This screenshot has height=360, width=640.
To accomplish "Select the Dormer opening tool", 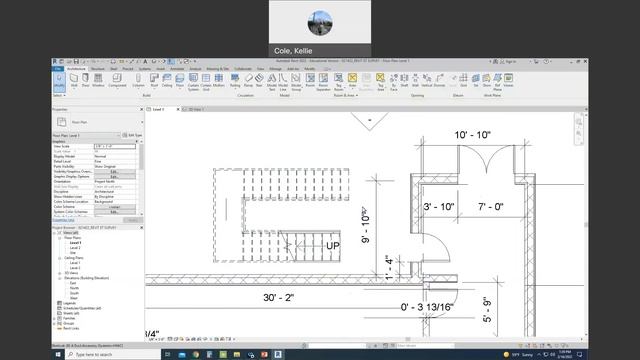I will click(440, 80).
